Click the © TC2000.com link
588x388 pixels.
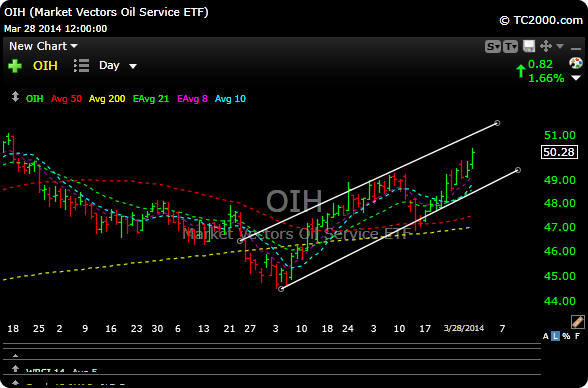(541, 20)
